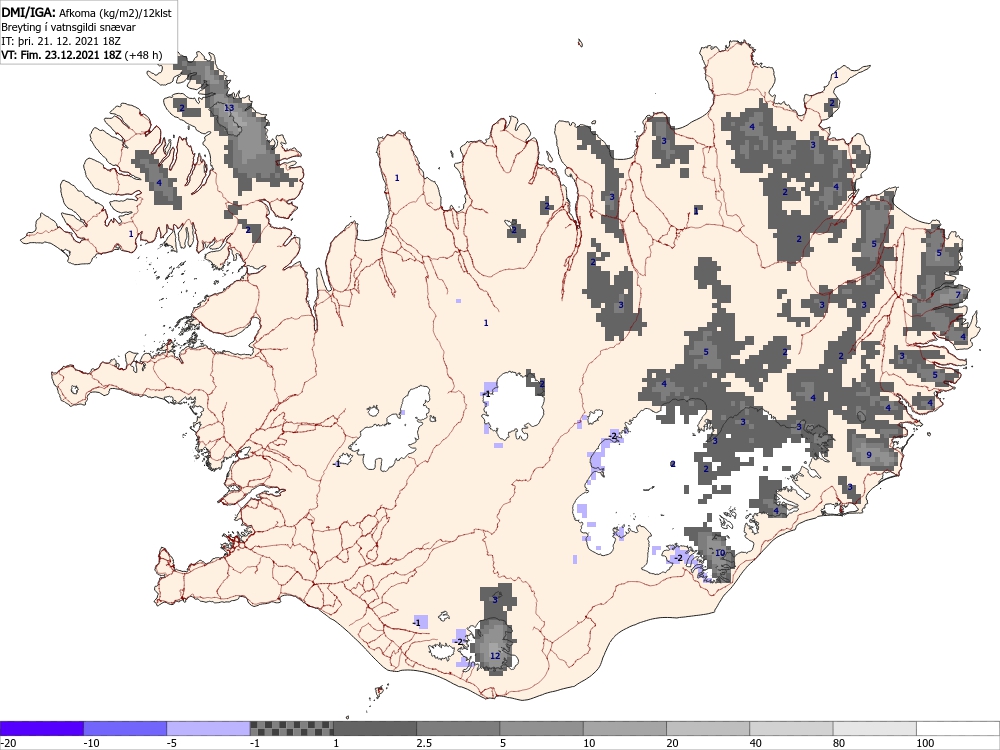The height and width of the screenshot is (750, 1000).
Task: Click the 20 to 40 legend swatch
Action: (x=708, y=728)
